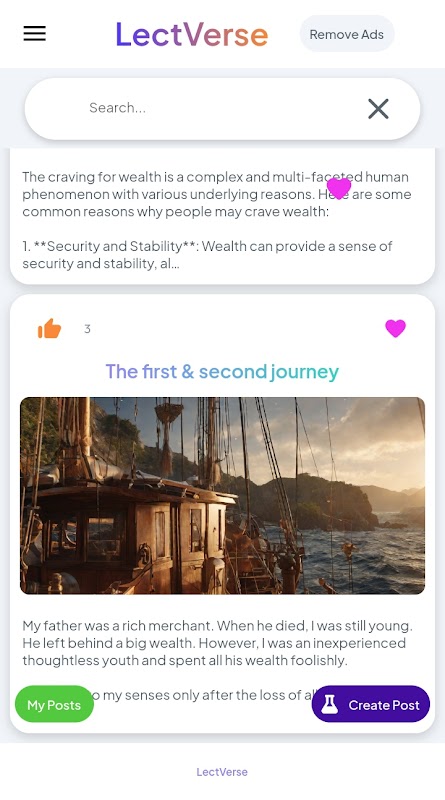This screenshot has width=445, height=800.
Task: Toggle favorite heart on journey post
Action: coord(395,328)
